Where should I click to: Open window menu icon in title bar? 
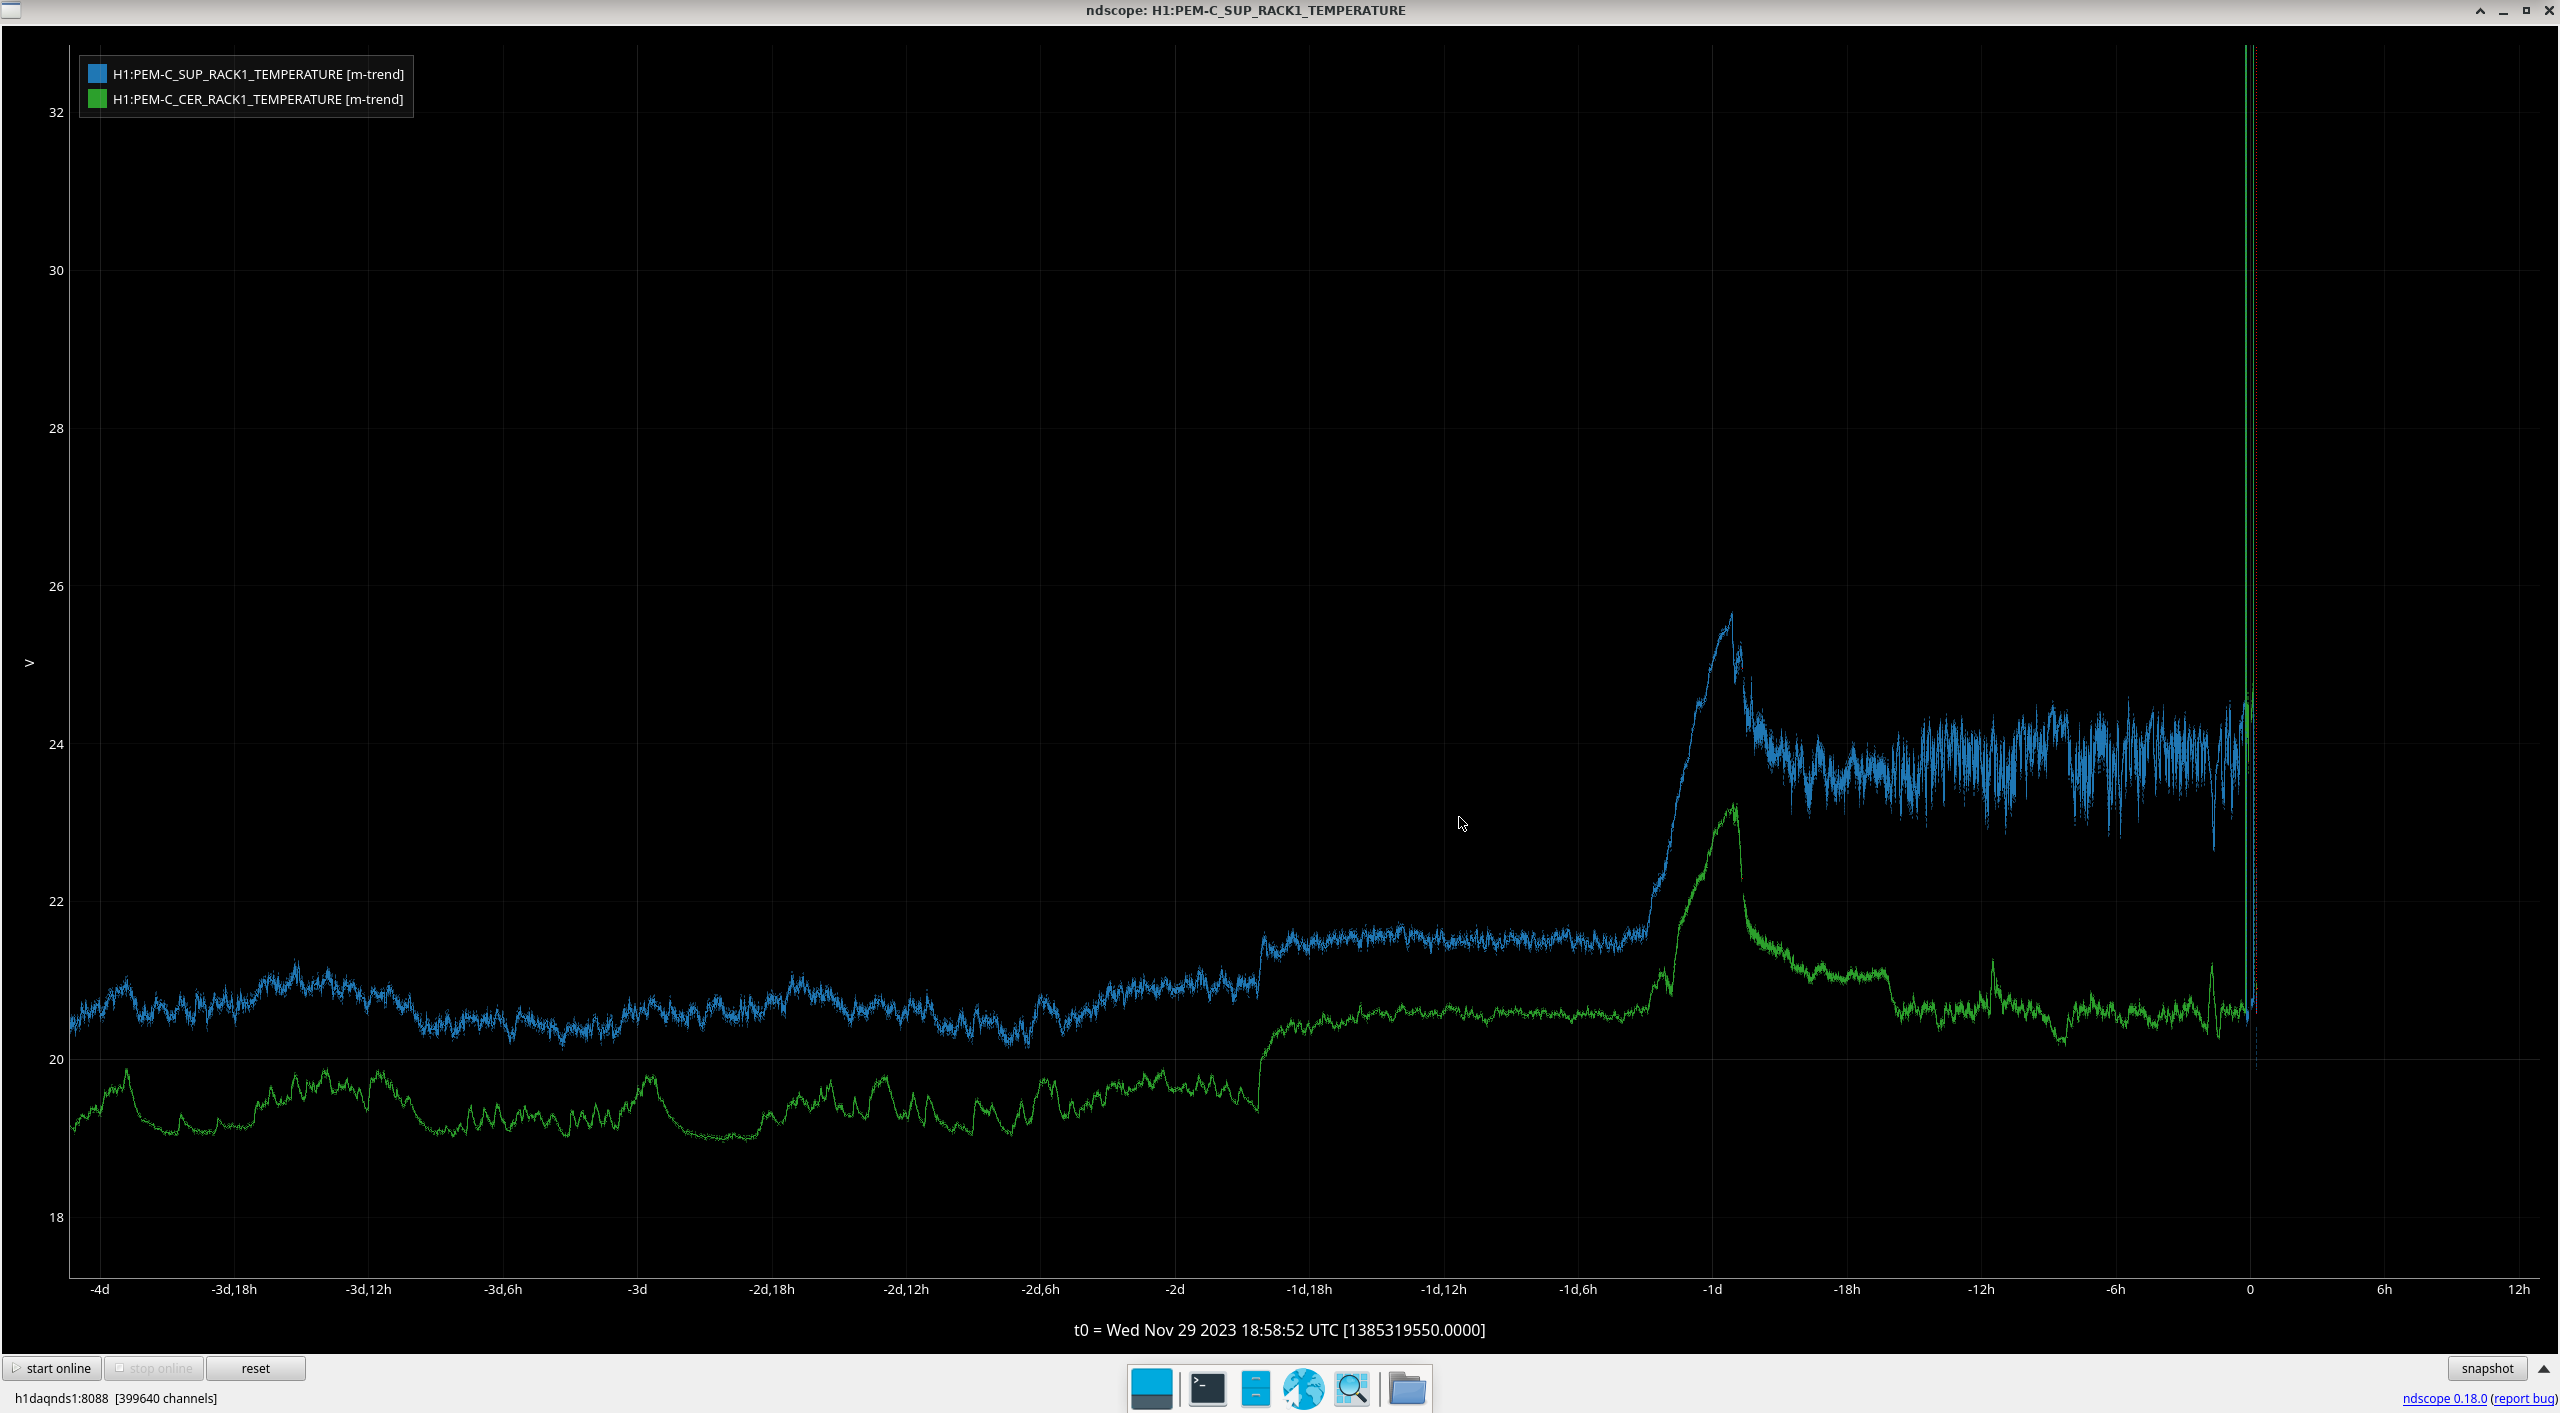click(x=10, y=10)
